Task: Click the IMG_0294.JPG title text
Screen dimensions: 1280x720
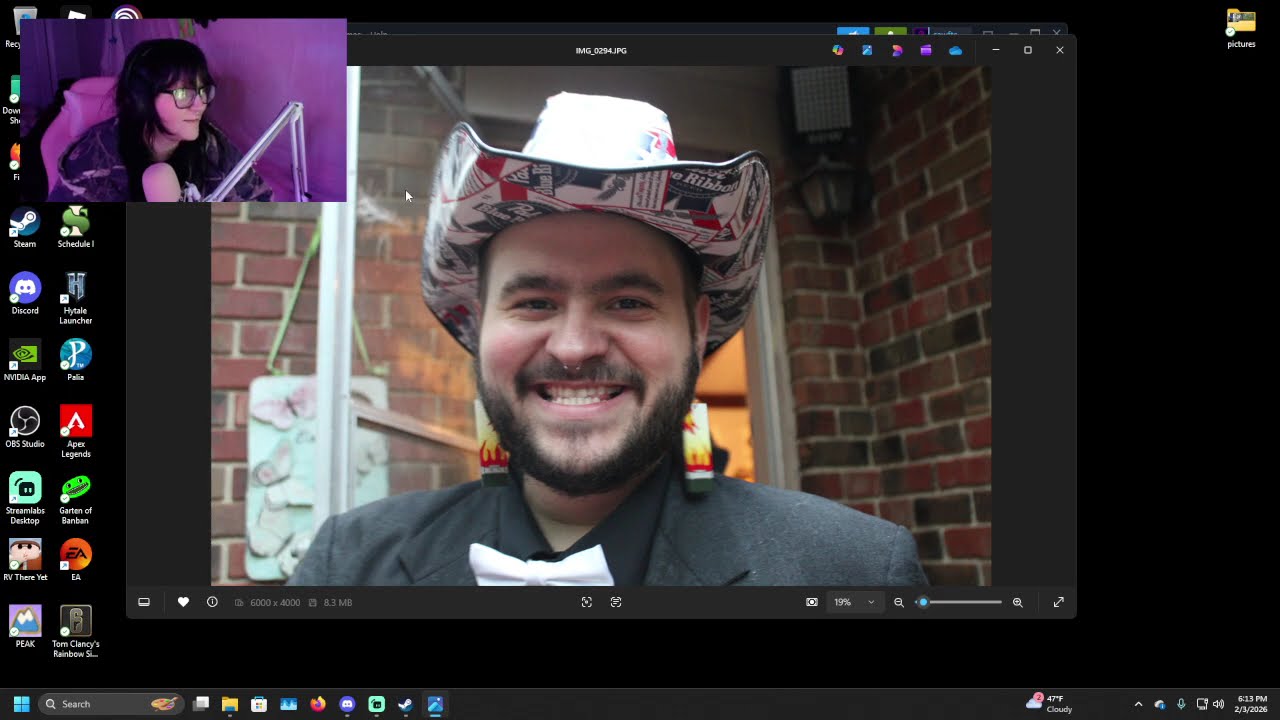Action: point(601,50)
